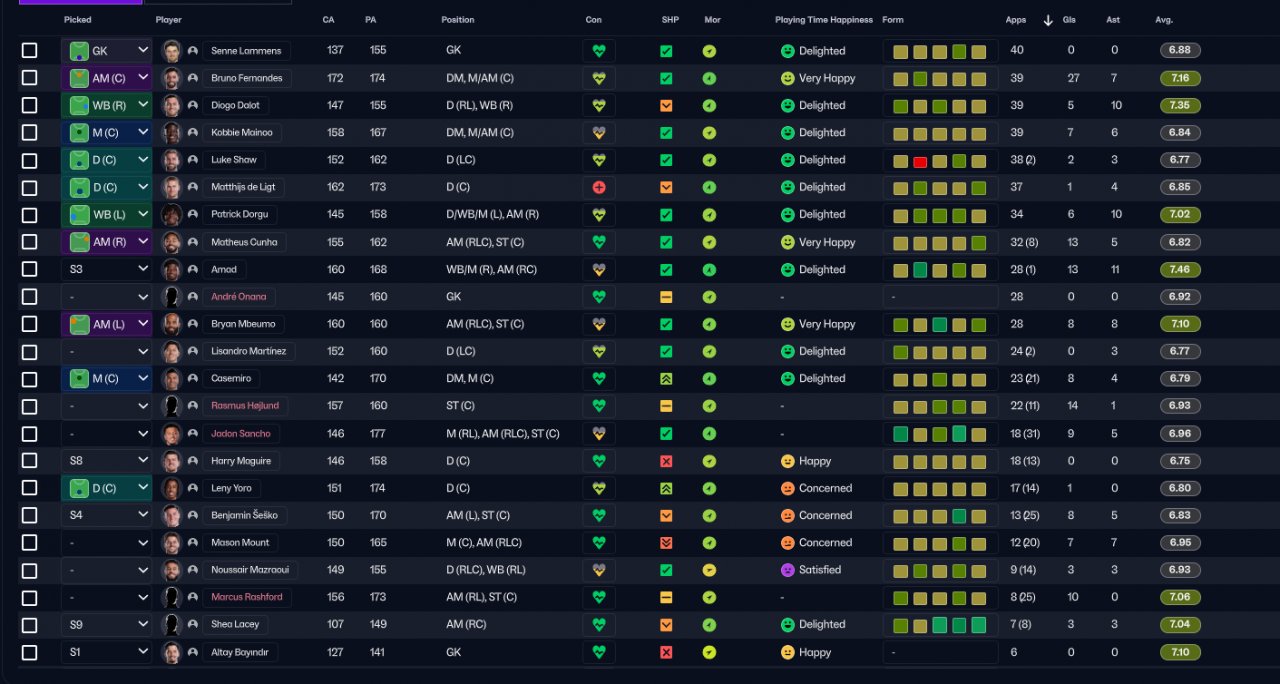This screenshot has height=684, width=1280.
Task: Open Jadon Sancho's player name link
Action: (x=241, y=434)
